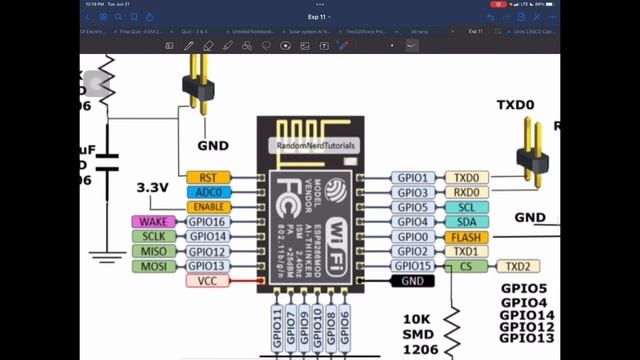This screenshot has height=360, width=640.
Task: Close the Untitled Notebook tab
Action: click(x=227, y=31)
